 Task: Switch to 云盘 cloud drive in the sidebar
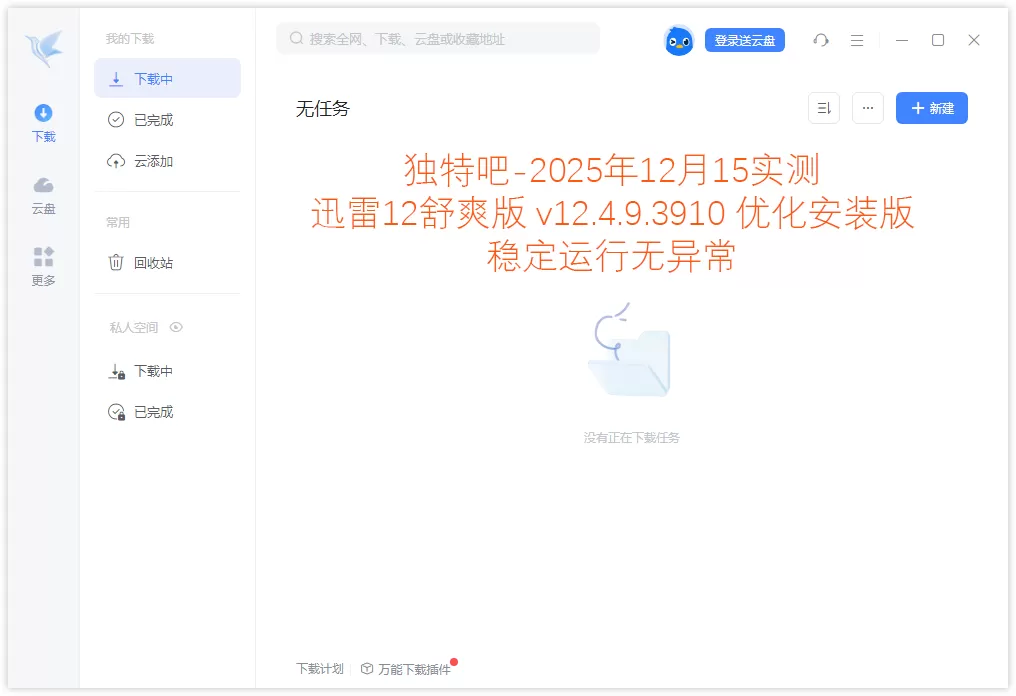coord(43,194)
